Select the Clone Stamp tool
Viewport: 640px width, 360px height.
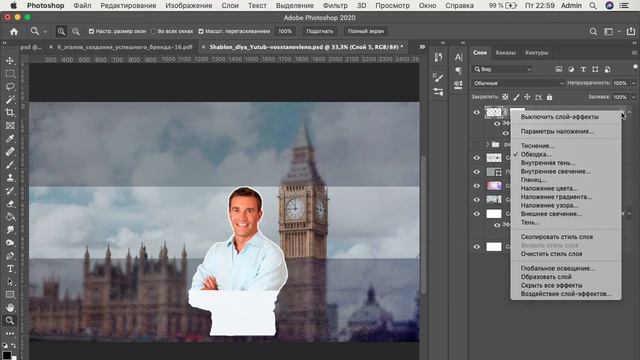tap(10, 178)
